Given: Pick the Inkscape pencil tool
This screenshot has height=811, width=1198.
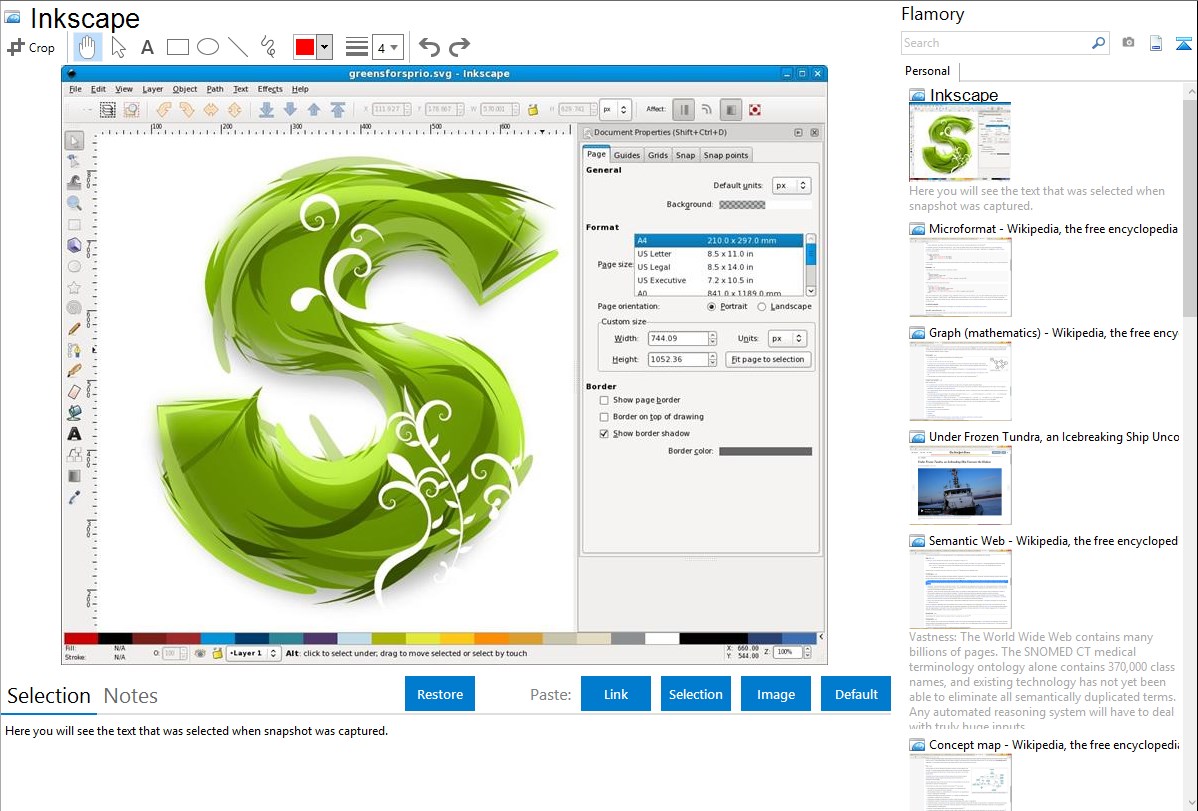Looking at the screenshot, I should coord(74,329).
